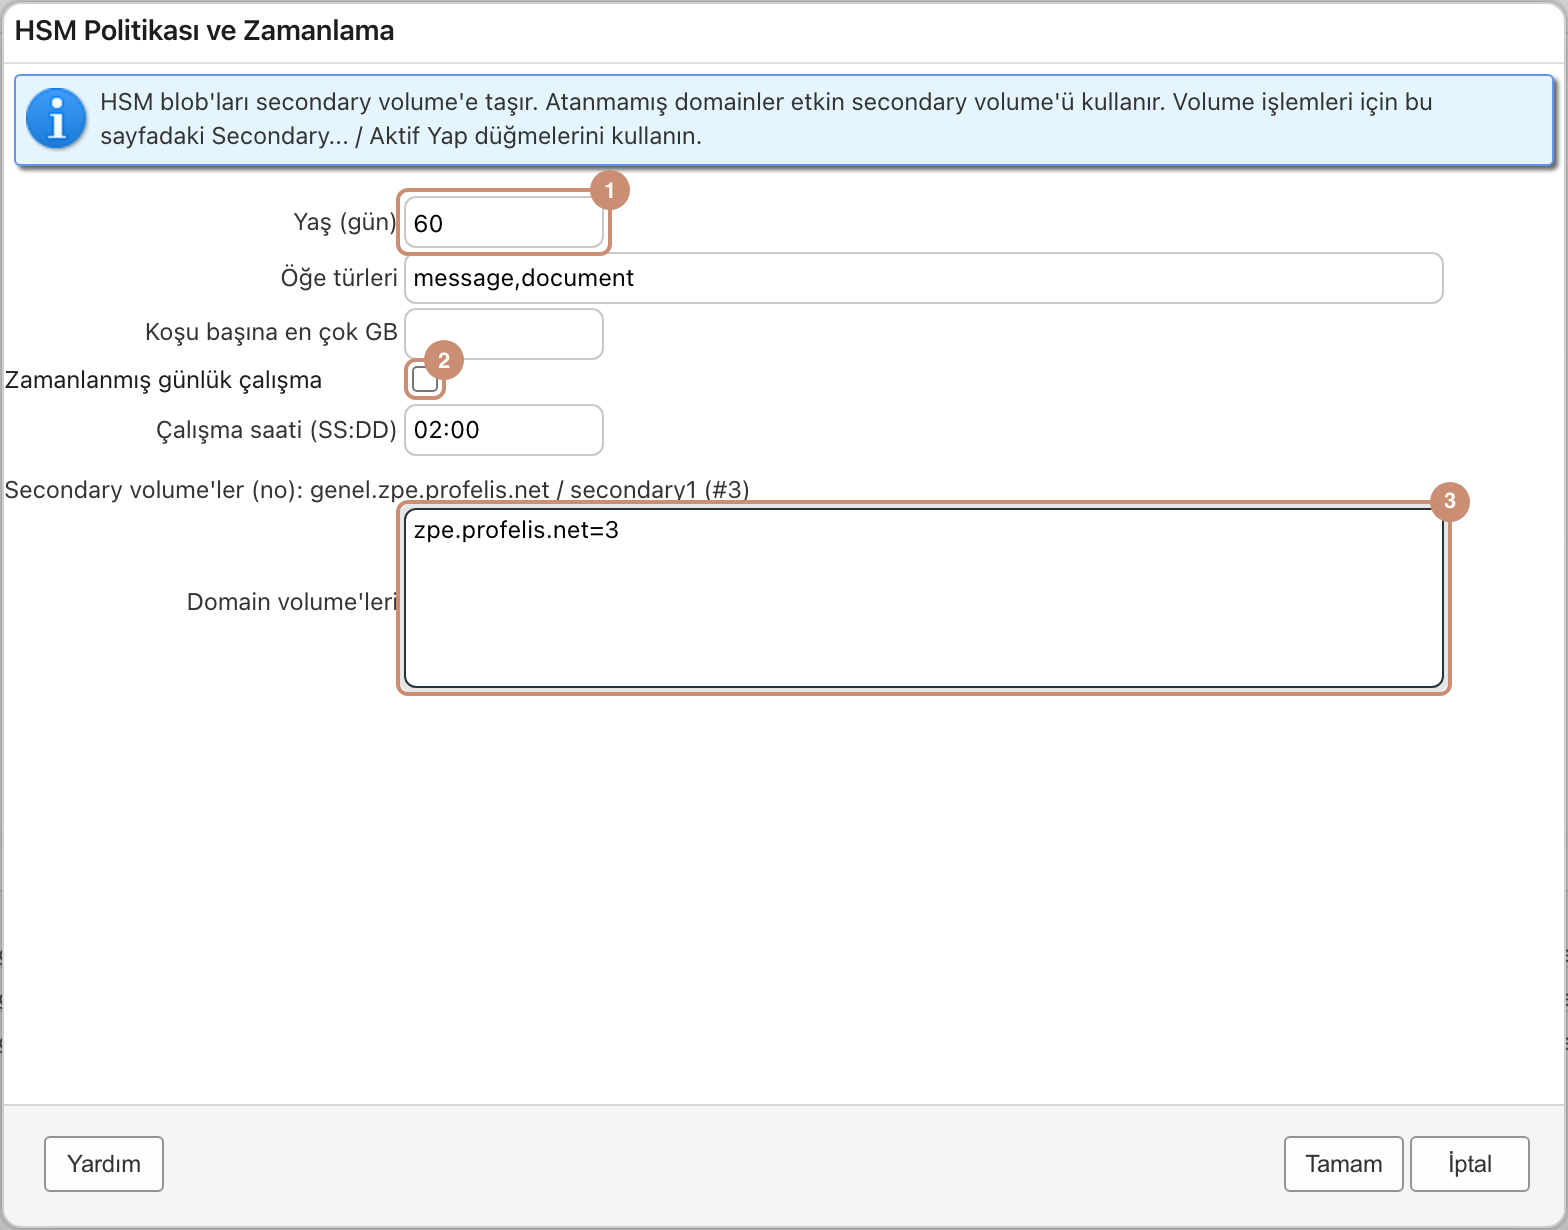Image resolution: width=1568 pixels, height=1230 pixels.
Task: Select the Çalışma saati time field
Action: (x=504, y=430)
